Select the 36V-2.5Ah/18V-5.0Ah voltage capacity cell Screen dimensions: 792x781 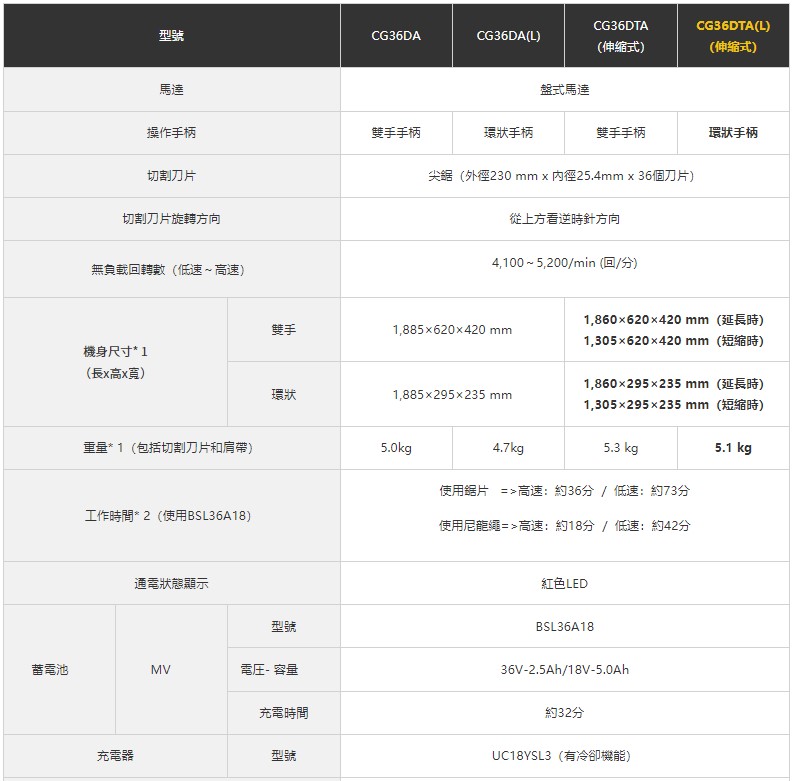[564, 670]
